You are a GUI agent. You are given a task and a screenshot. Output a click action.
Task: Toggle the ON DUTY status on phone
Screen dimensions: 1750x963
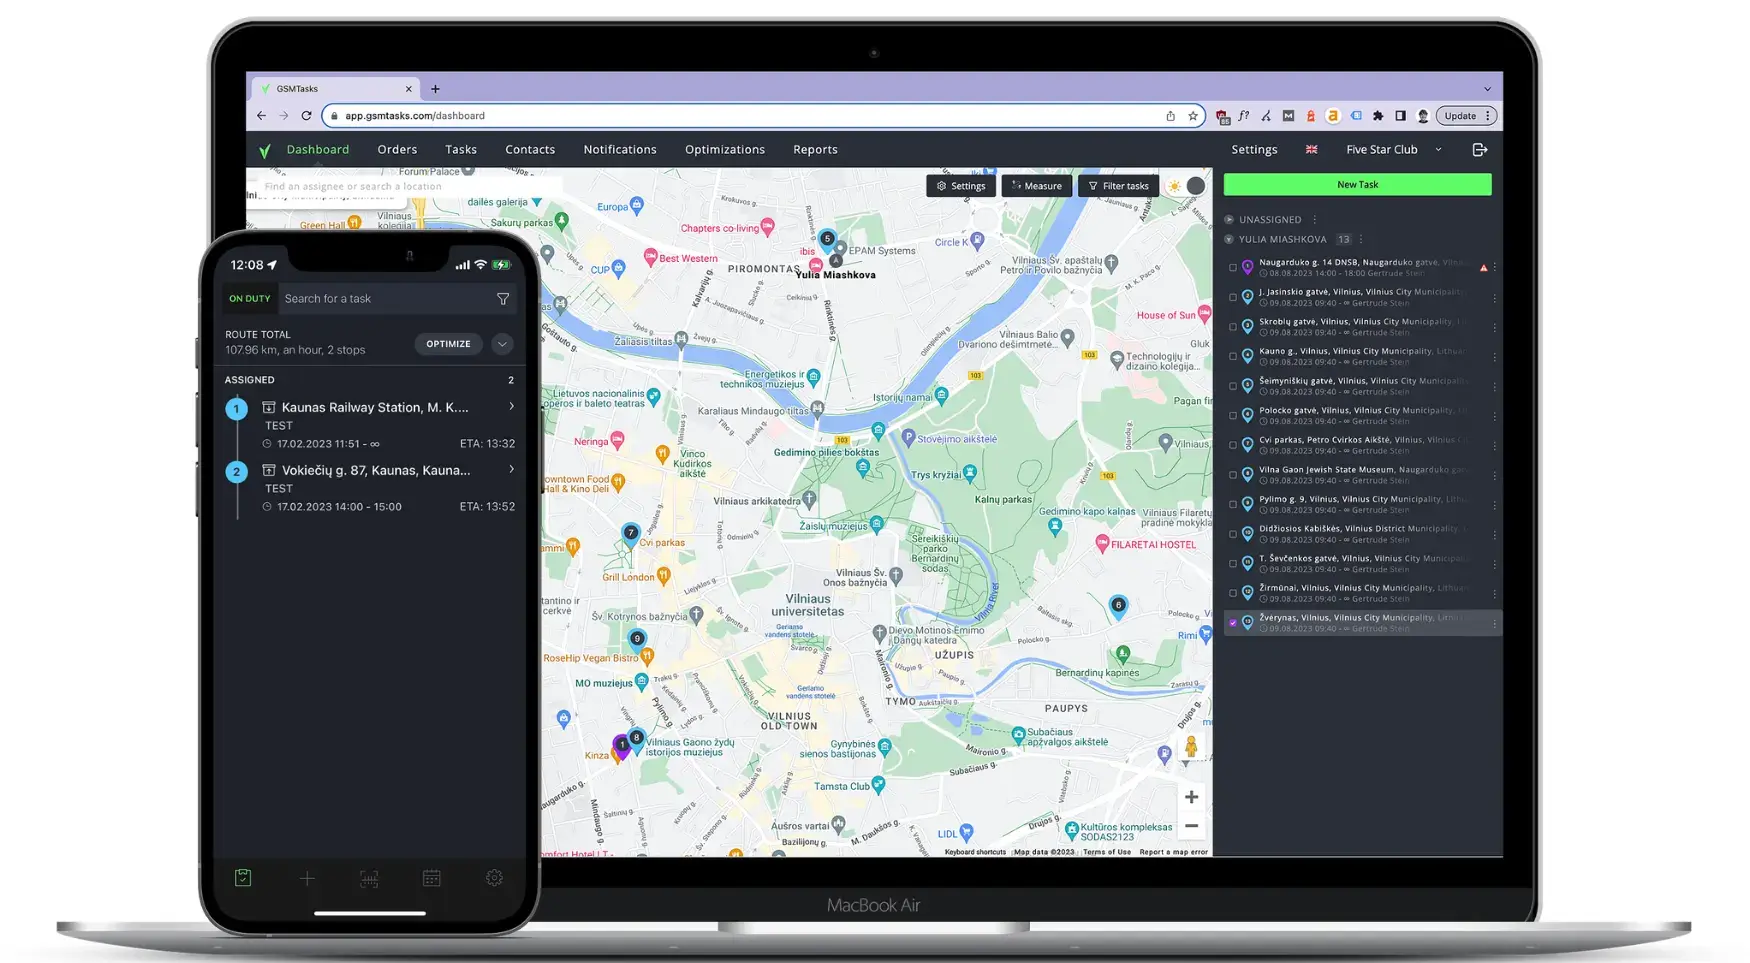pyautogui.click(x=250, y=299)
